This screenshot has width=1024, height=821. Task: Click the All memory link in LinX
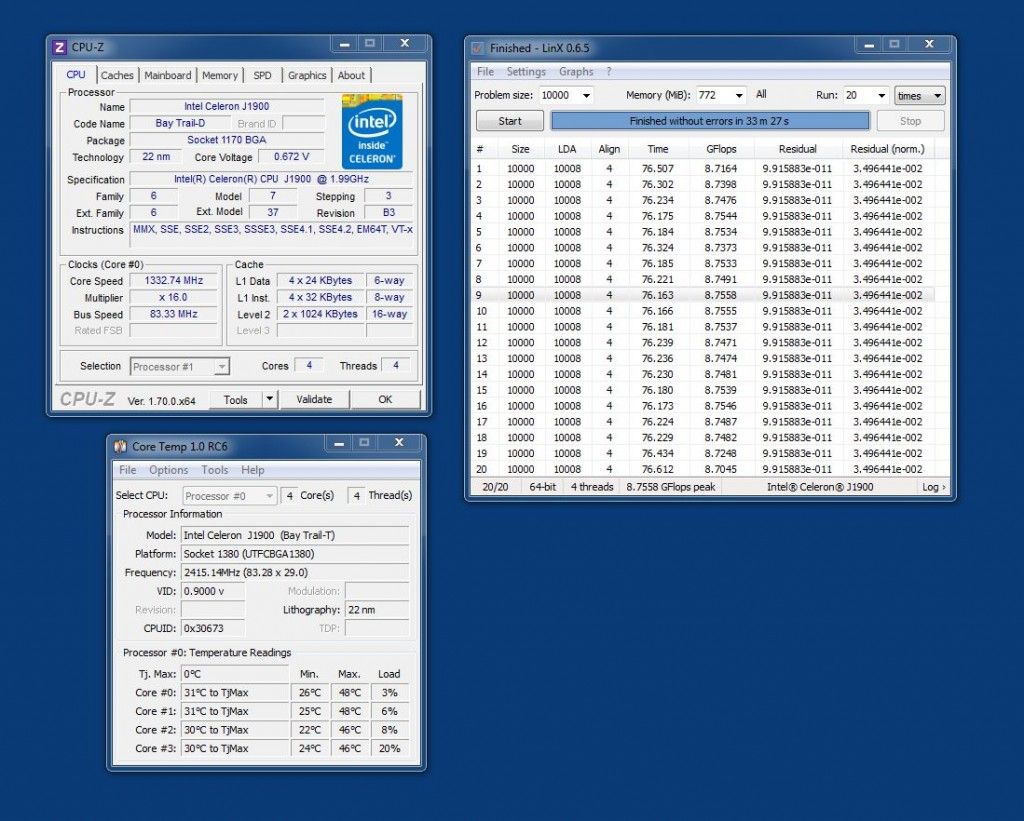(761, 95)
